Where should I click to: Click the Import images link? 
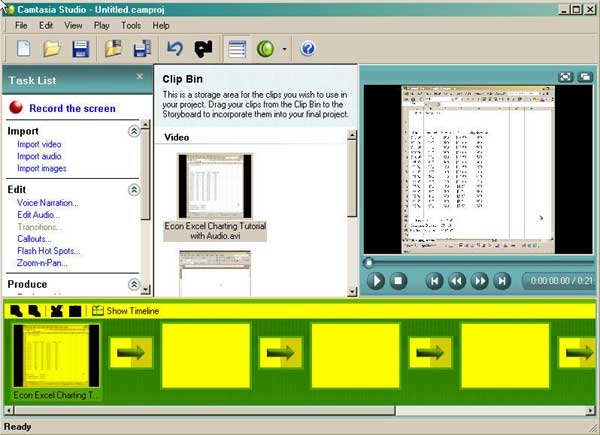click(42, 168)
